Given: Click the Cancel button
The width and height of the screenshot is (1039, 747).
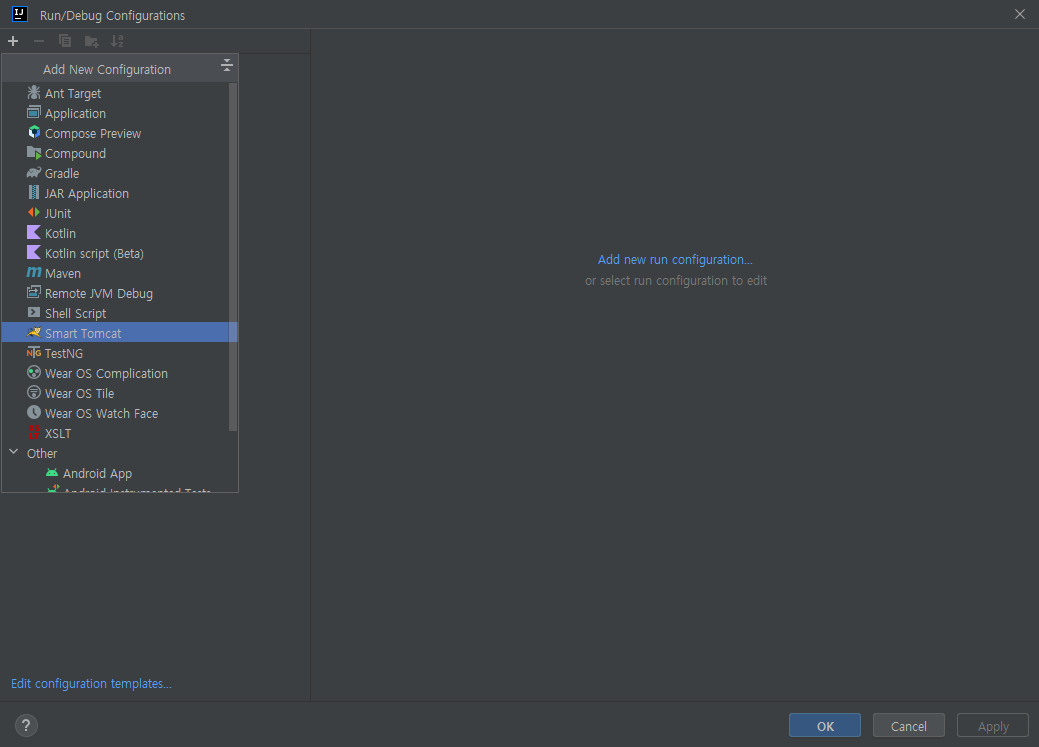Looking at the screenshot, I should pyautogui.click(x=908, y=726).
